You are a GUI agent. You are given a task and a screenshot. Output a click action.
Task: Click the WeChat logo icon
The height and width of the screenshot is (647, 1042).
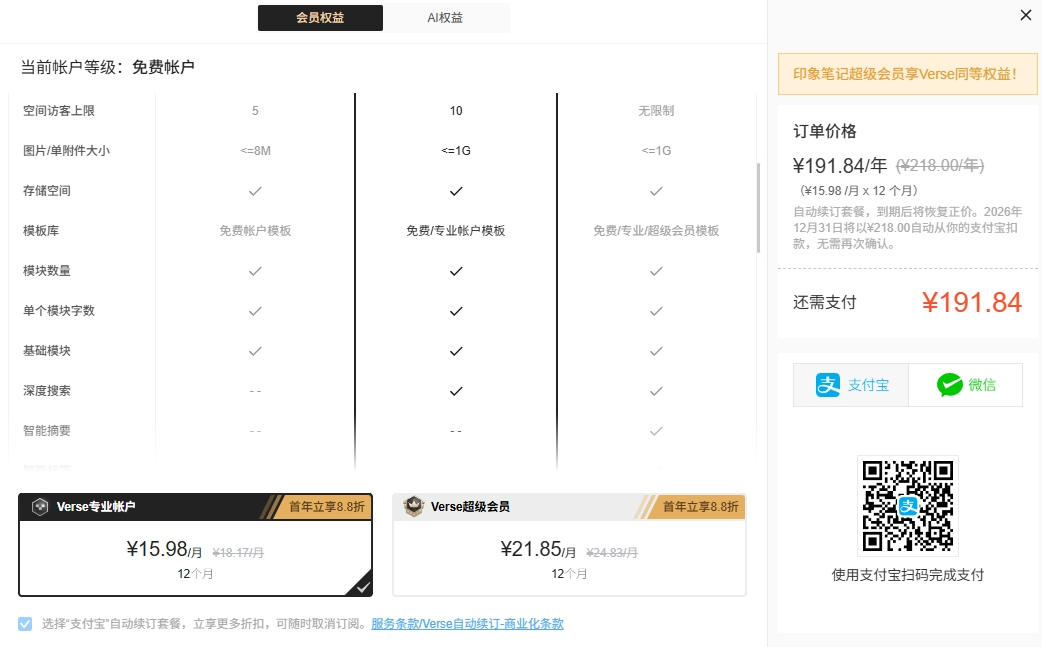[x=949, y=385]
